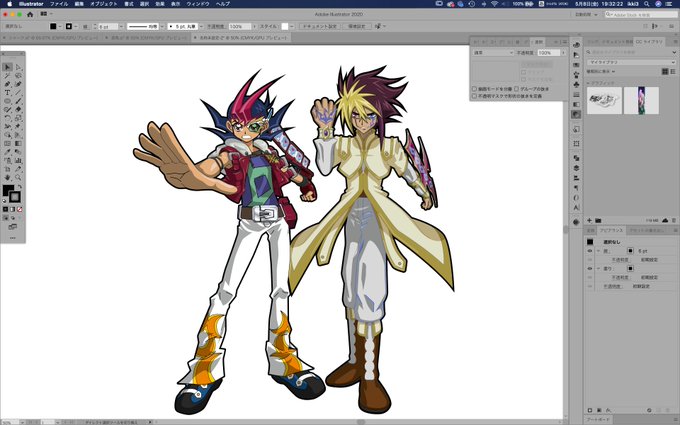Select the Artboard tool
Screen dimensions: 680x425
point(7,169)
